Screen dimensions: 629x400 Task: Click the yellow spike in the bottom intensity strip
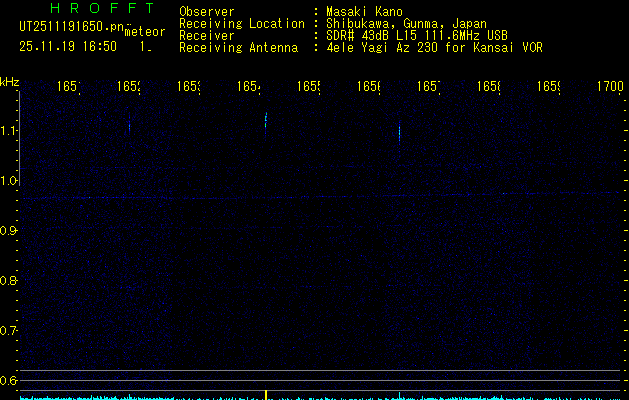click(x=266, y=394)
